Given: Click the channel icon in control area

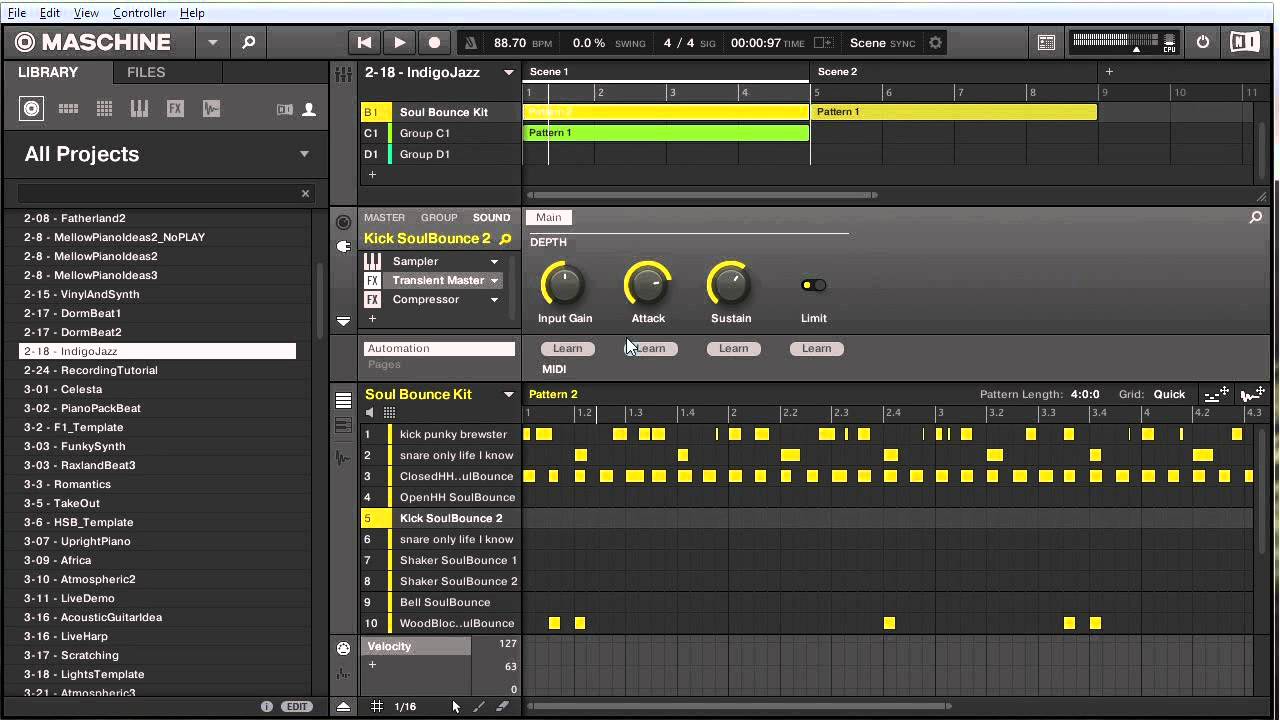Looking at the screenshot, I should point(344,222).
